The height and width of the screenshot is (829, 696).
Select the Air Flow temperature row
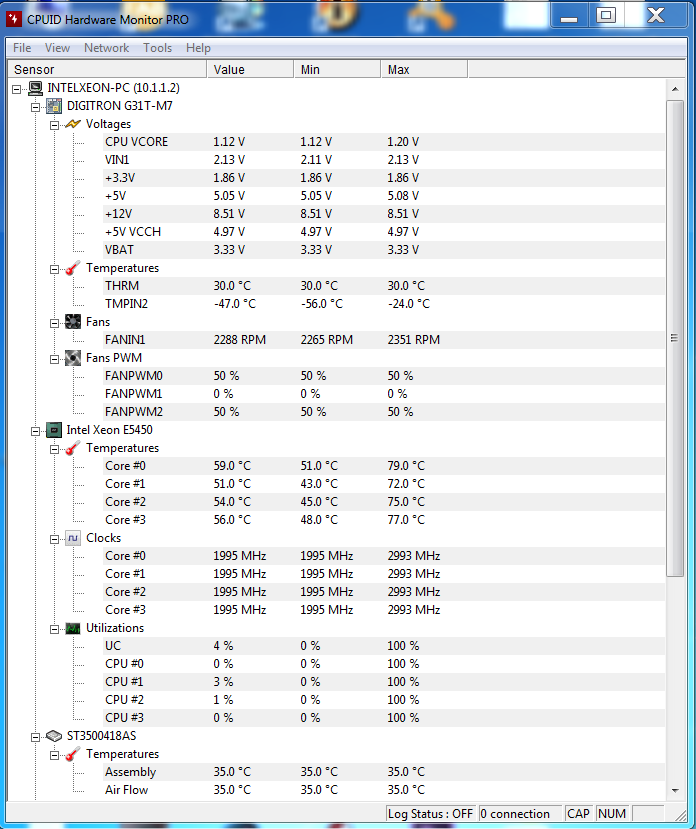[383, 790]
